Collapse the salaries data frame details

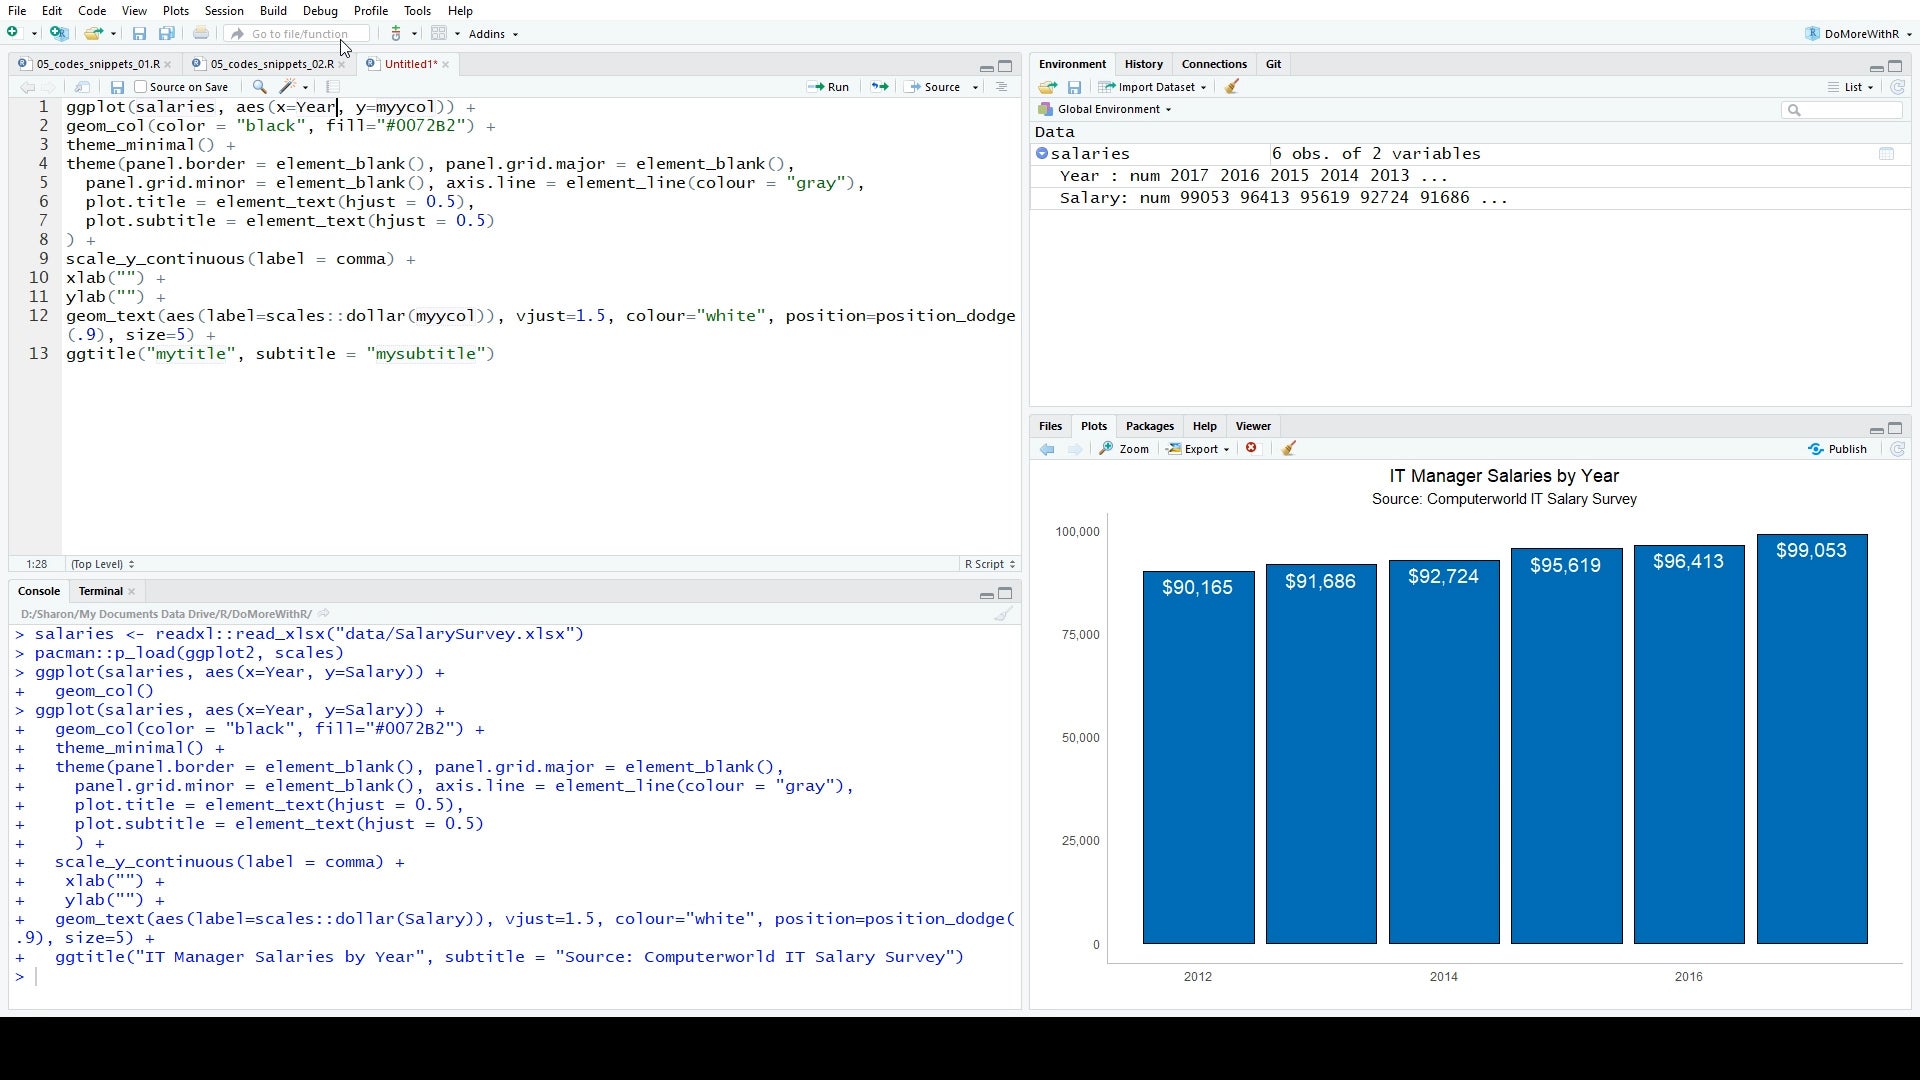pos(1042,154)
